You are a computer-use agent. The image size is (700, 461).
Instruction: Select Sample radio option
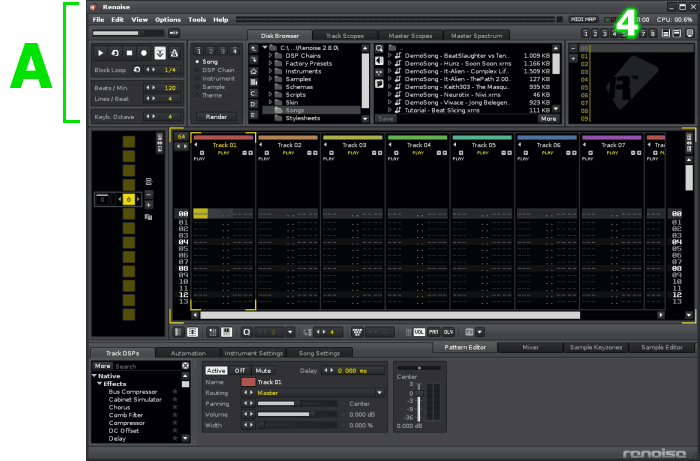click(210, 87)
